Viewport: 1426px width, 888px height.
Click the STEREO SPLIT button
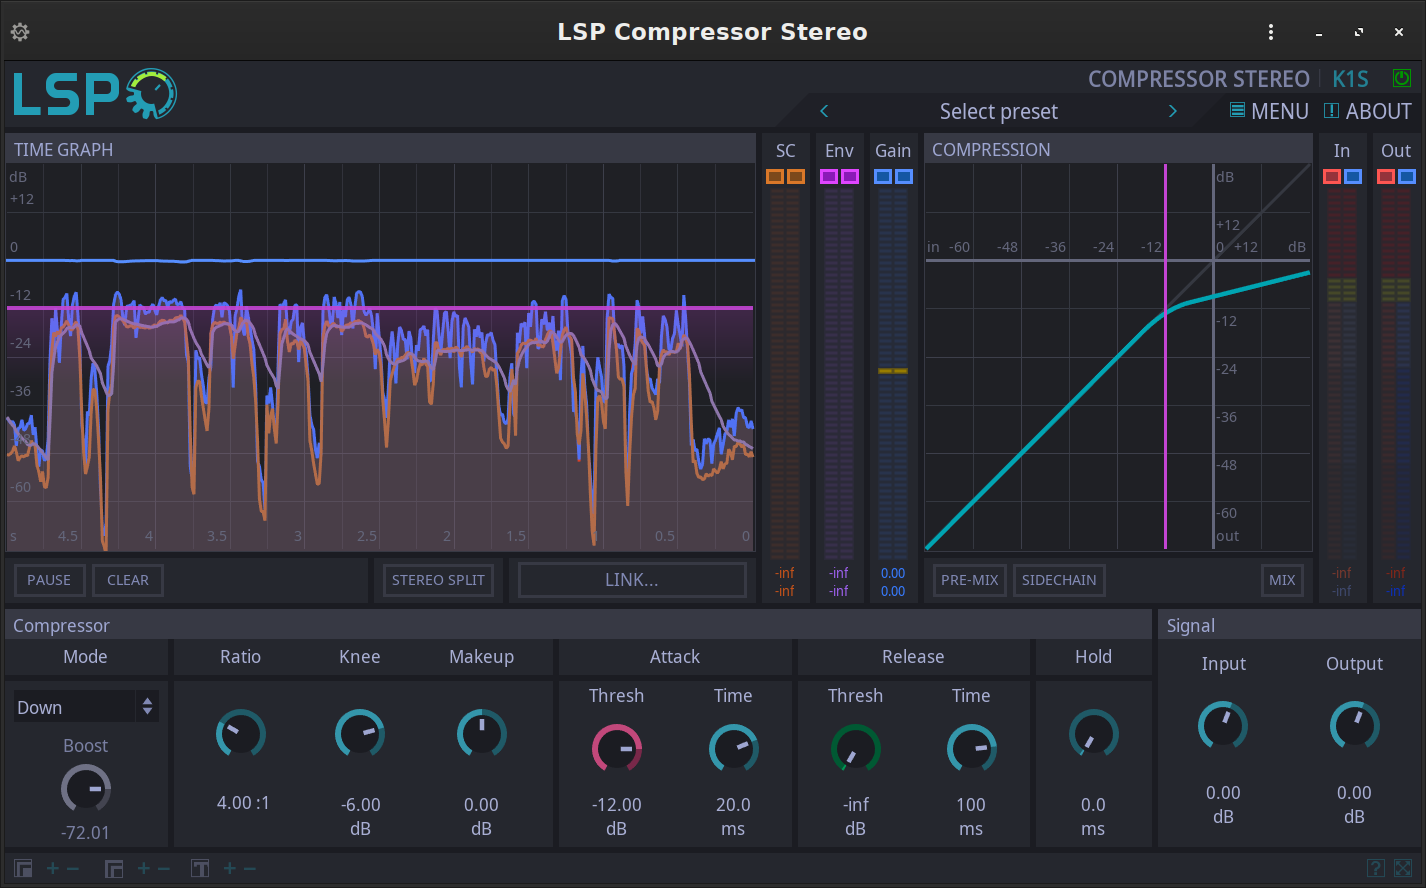coord(438,580)
